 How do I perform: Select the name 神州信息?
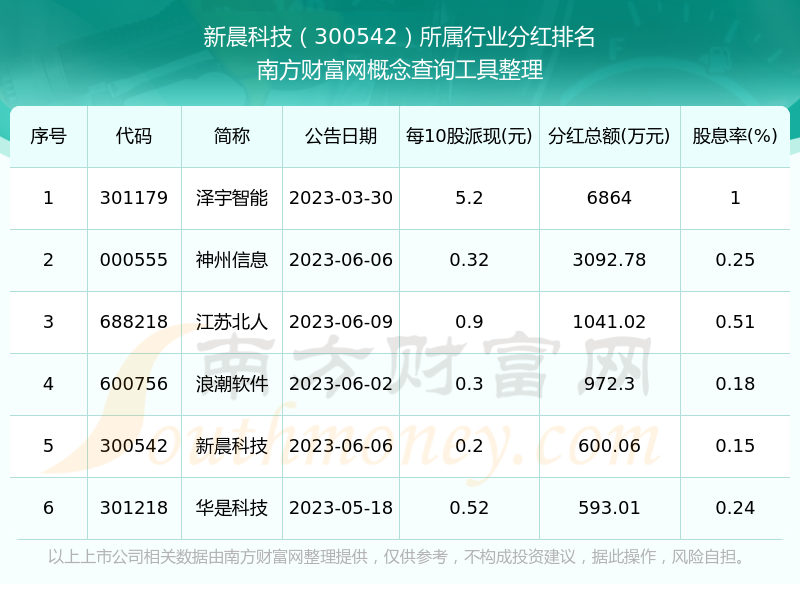click(232, 260)
